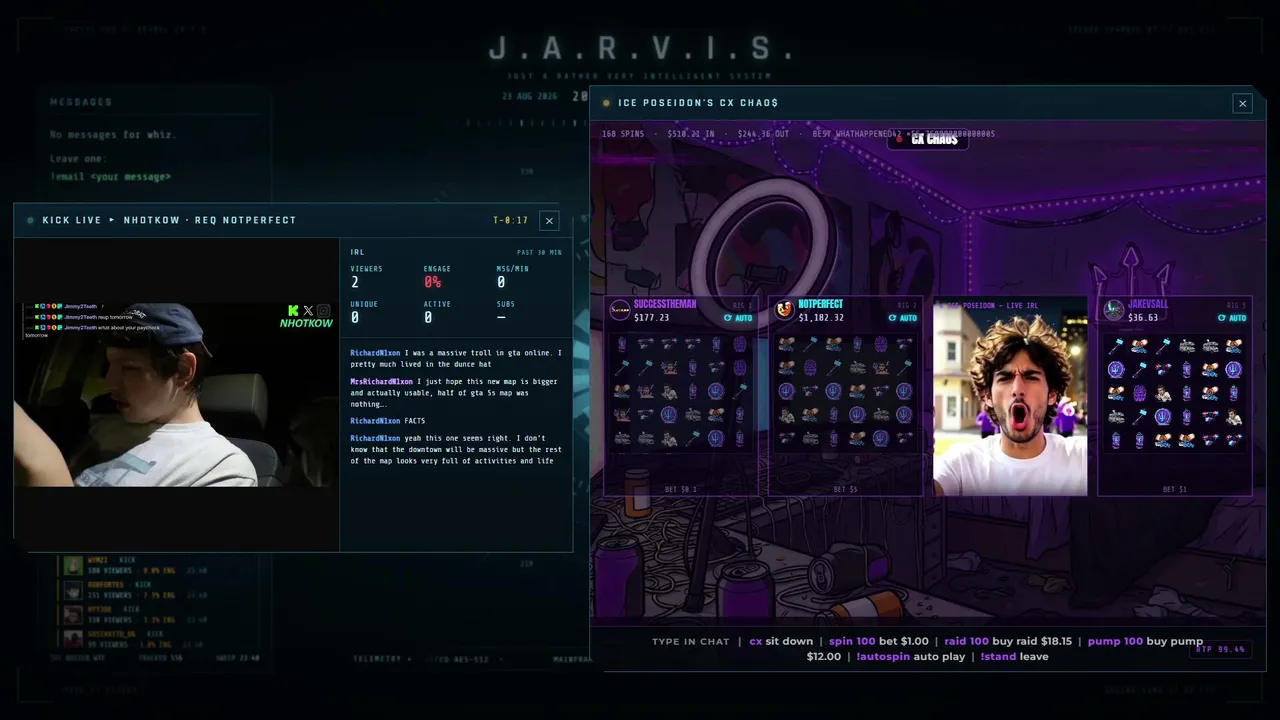
Task: Click the PAST 30 MIN label
Action: (x=539, y=252)
